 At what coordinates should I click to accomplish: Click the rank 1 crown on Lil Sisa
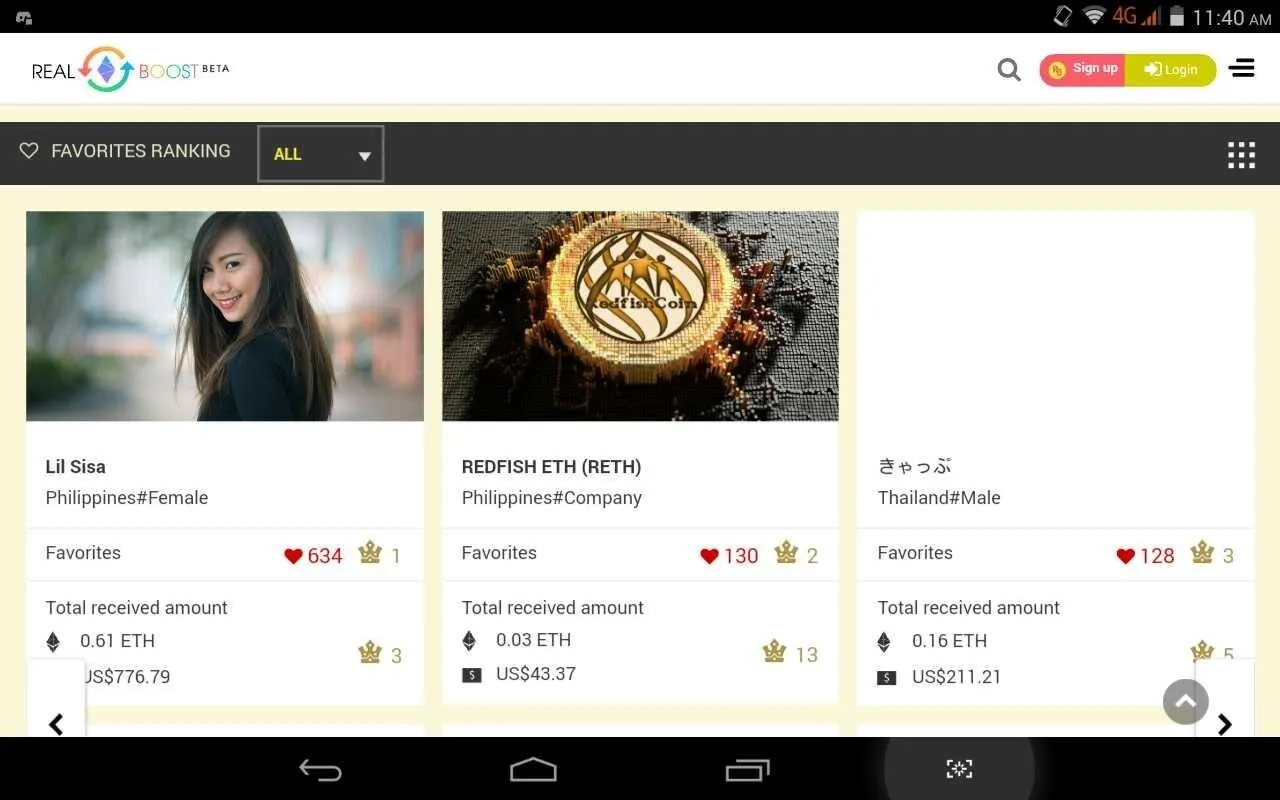[x=370, y=552]
